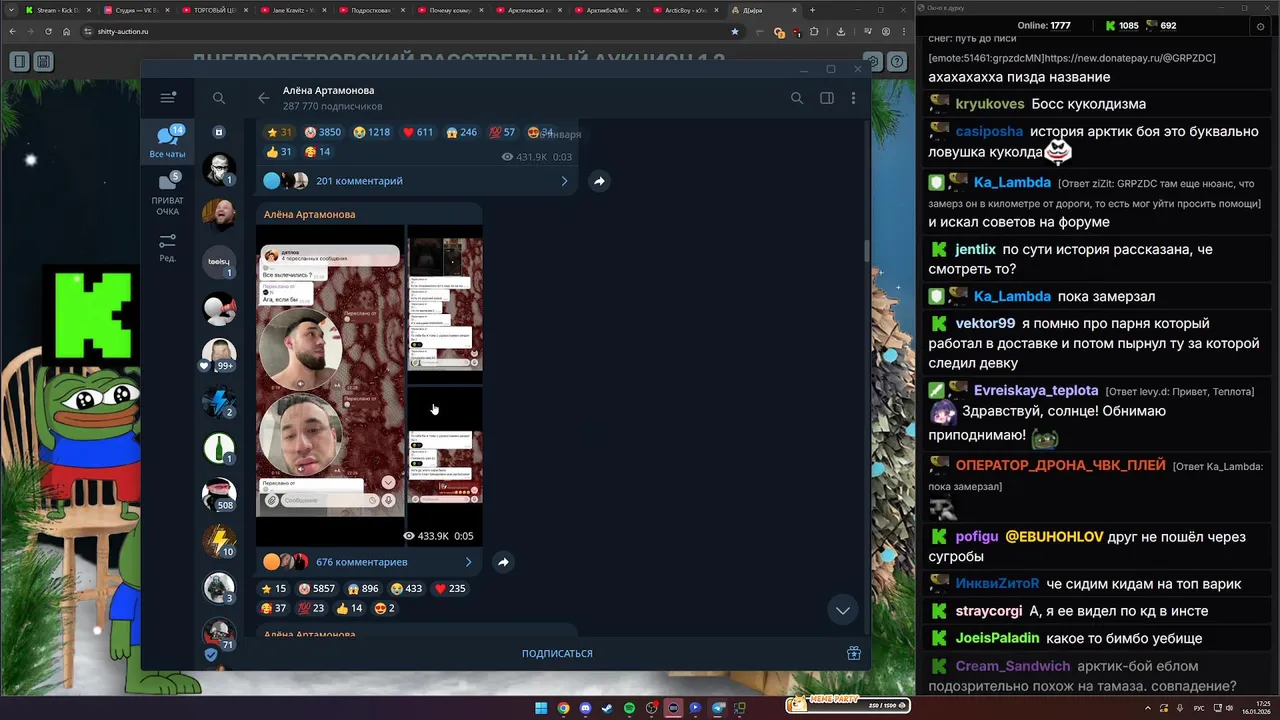Open the 676 комментариев thread
This screenshot has height=720, width=1280.
[x=361, y=562]
